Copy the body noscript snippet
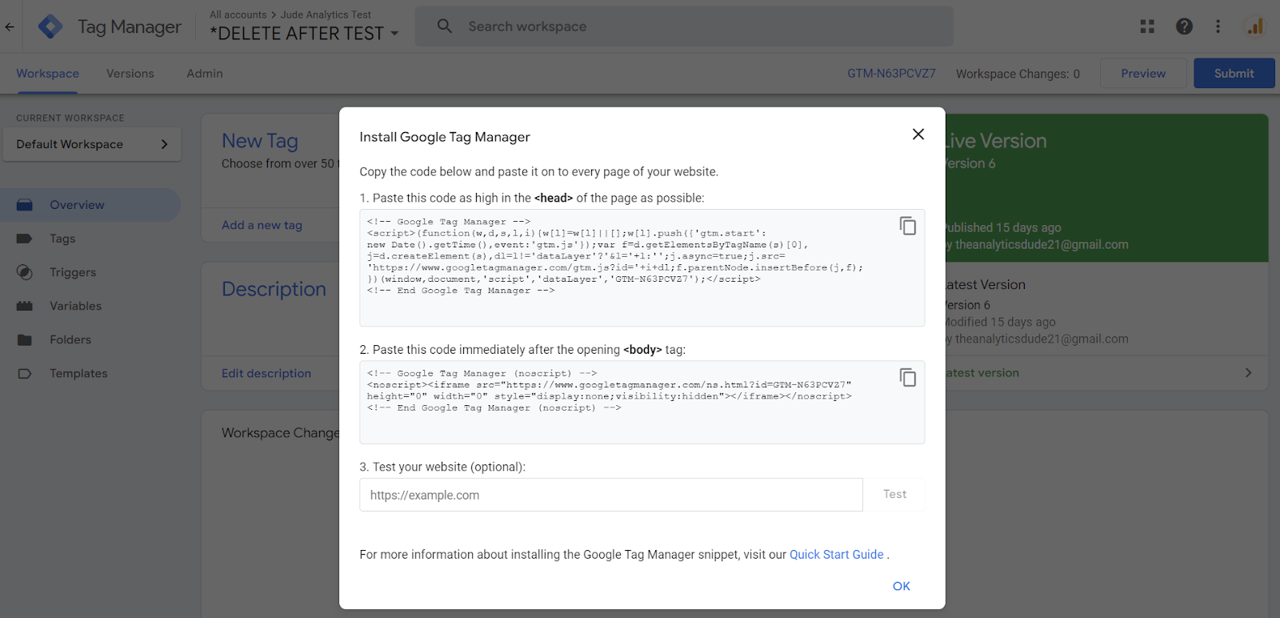This screenshot has height=618, width=1280. [907, 377]
